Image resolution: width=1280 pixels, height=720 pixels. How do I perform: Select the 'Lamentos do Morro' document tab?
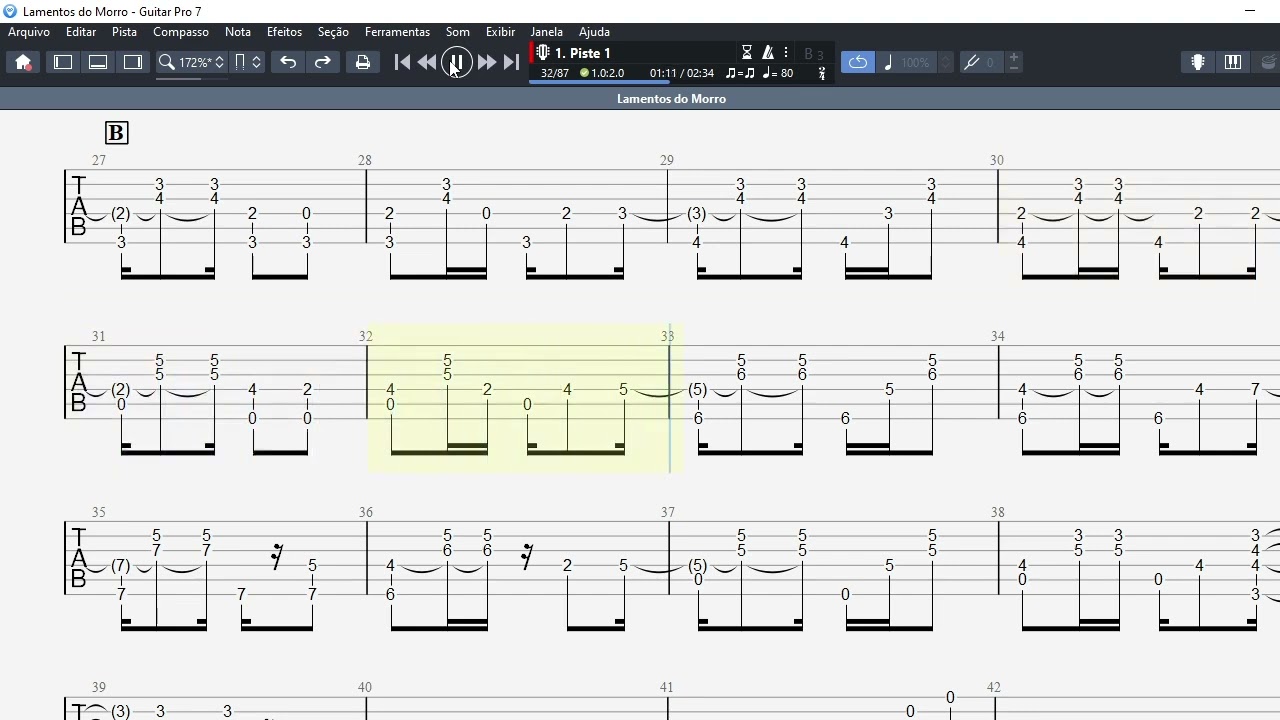(x=672, y=99)
